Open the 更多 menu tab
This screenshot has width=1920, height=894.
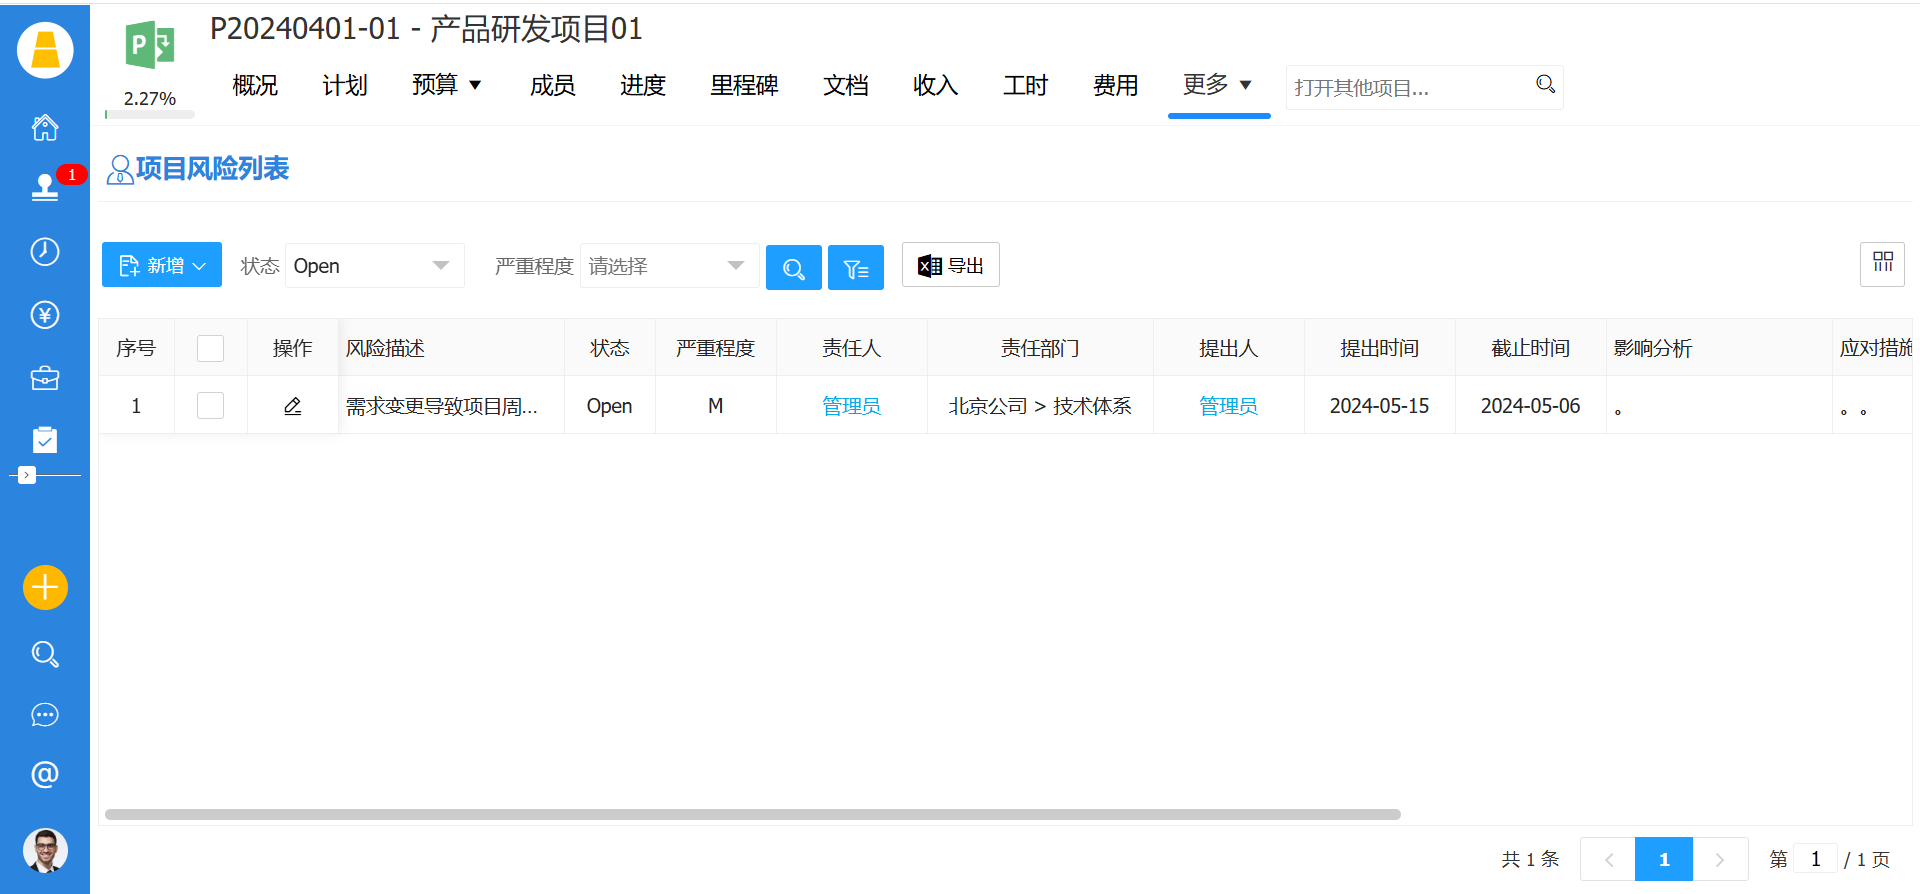1217,85
